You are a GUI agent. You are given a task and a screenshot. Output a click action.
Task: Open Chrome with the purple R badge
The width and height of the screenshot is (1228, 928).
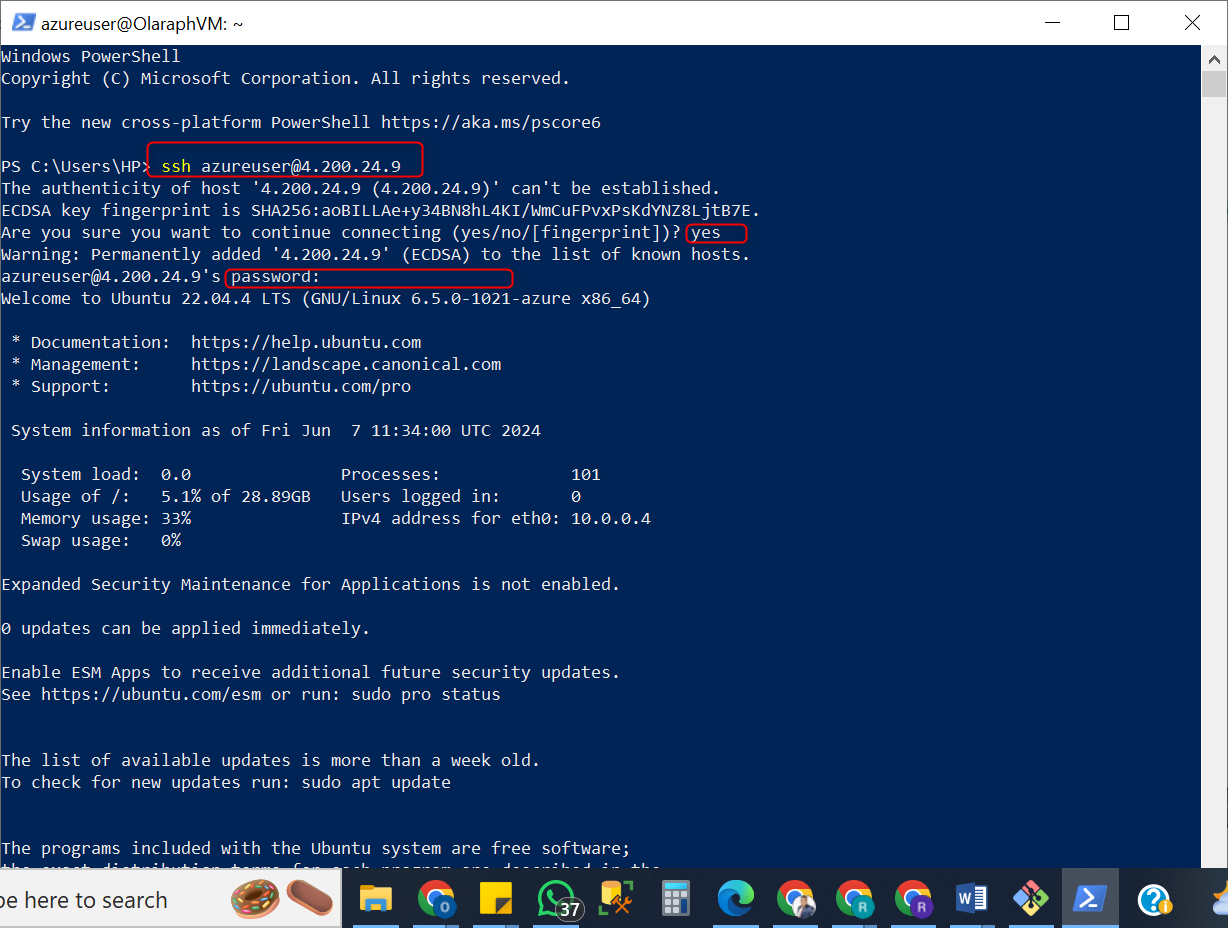point(913,899)
